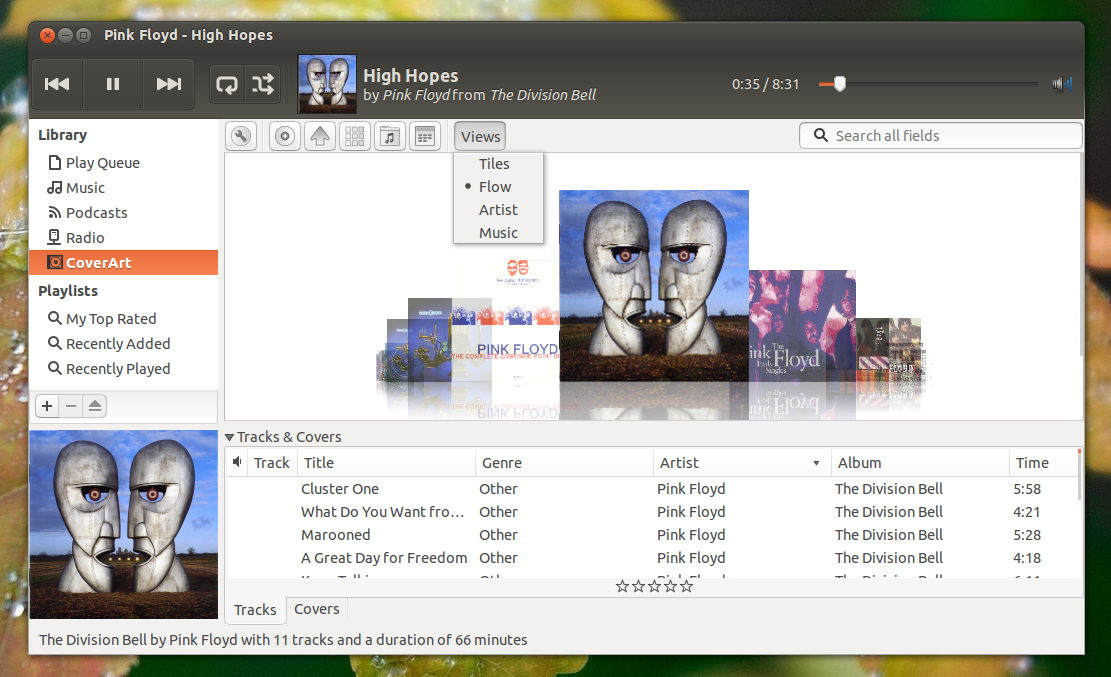Open Radio in Library sidebar
Image resolution: width=1111 pixels, height=677 pixels.
point(123,237)
